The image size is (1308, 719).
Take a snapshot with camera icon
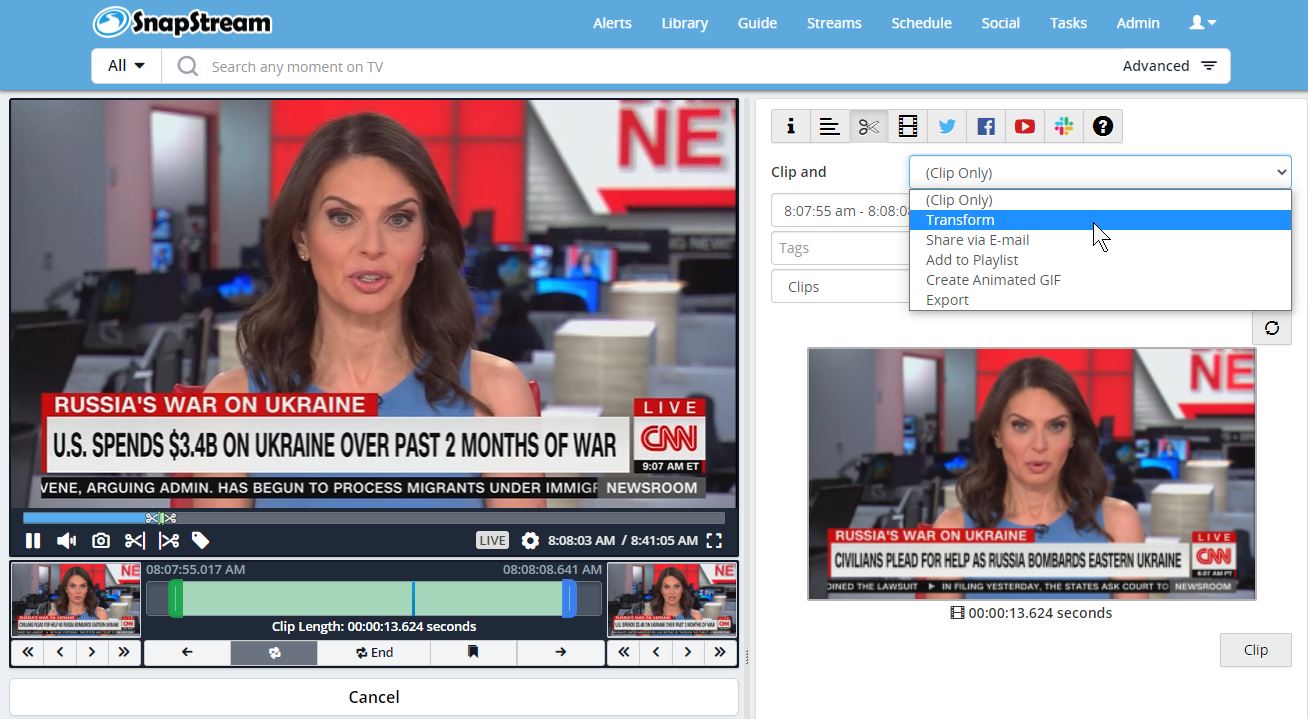(100, 541)
